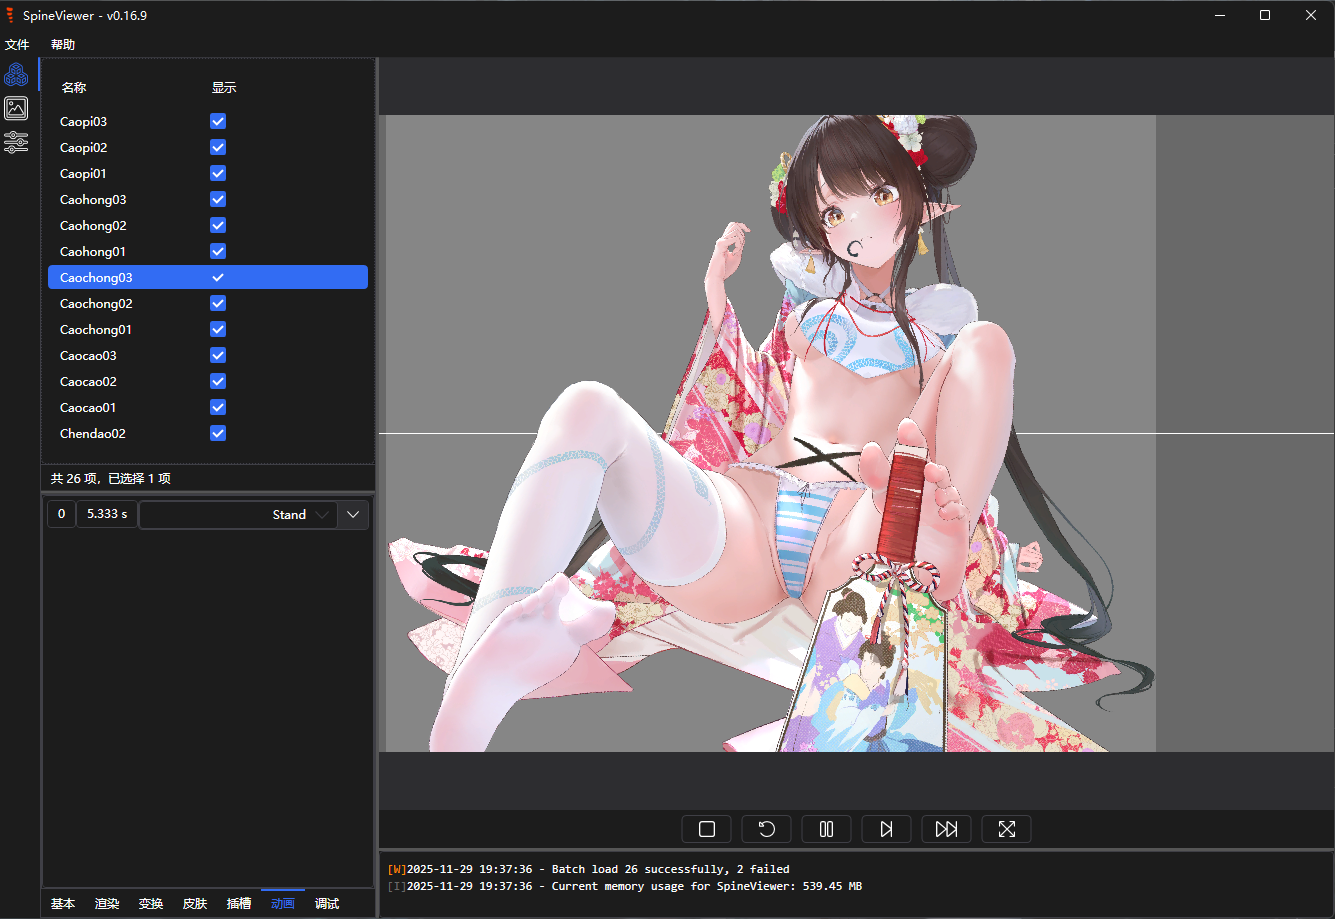Hide Caochong01 via its checkbox

tap(218, 329)
